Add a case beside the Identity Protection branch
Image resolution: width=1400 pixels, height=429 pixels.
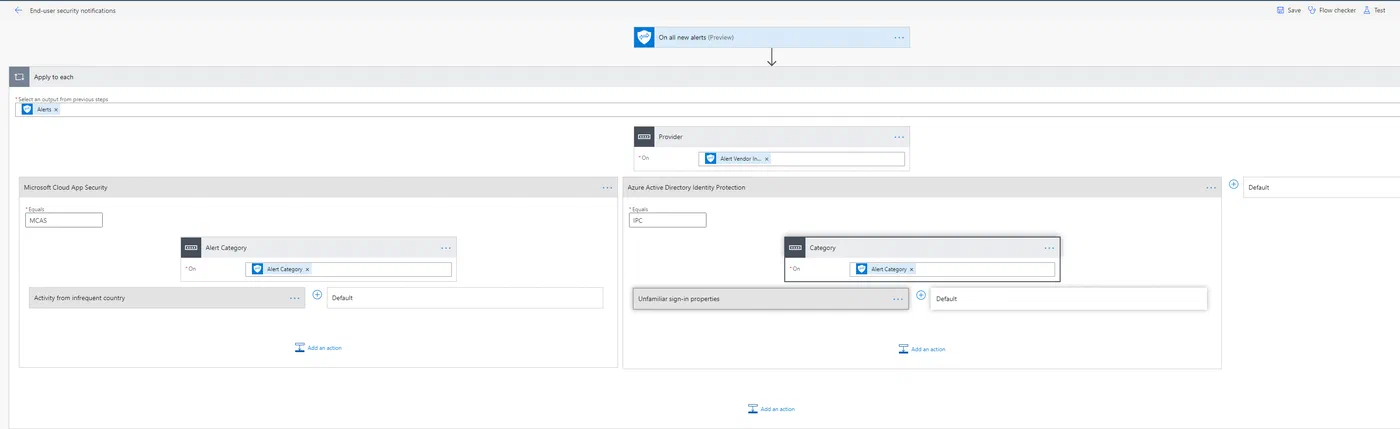[1233, 184]
